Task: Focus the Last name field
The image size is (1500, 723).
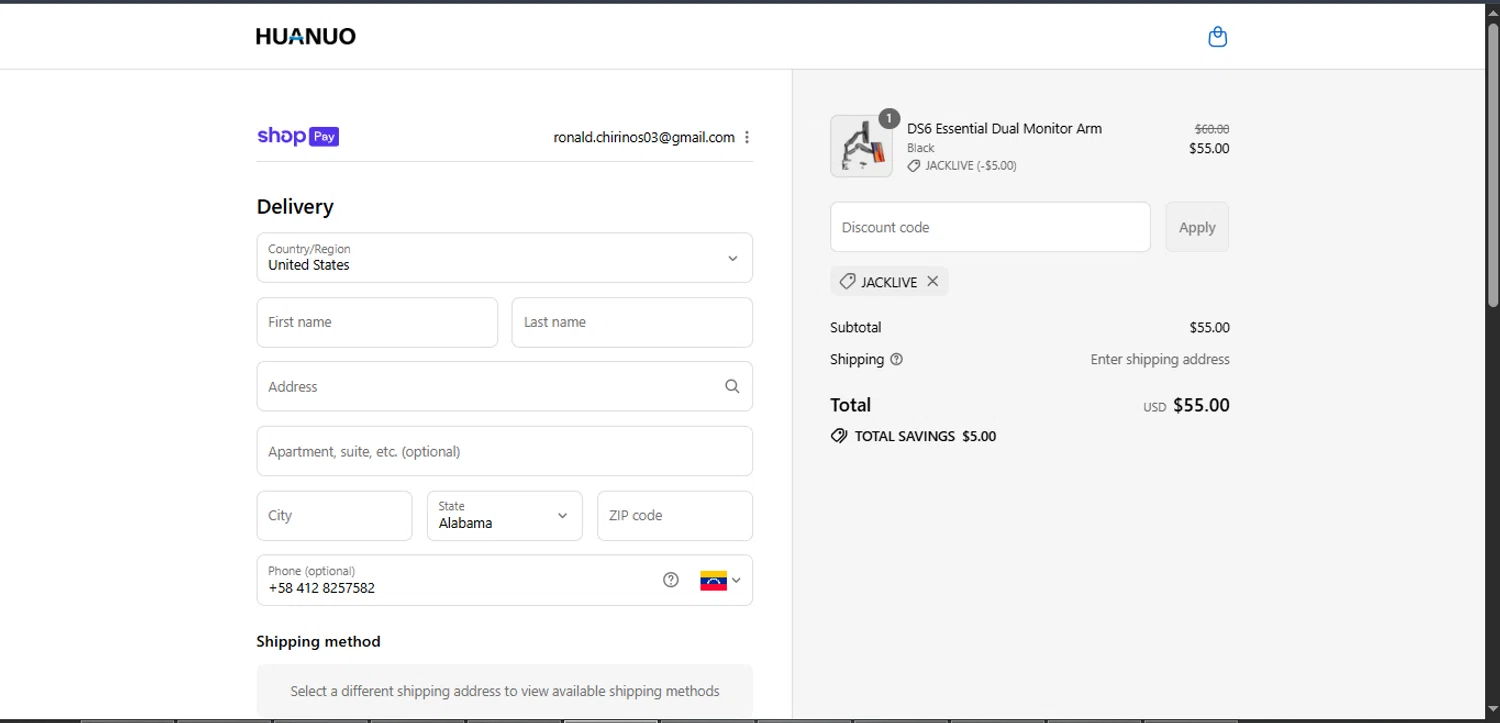Action: click(x=632, y=322)
